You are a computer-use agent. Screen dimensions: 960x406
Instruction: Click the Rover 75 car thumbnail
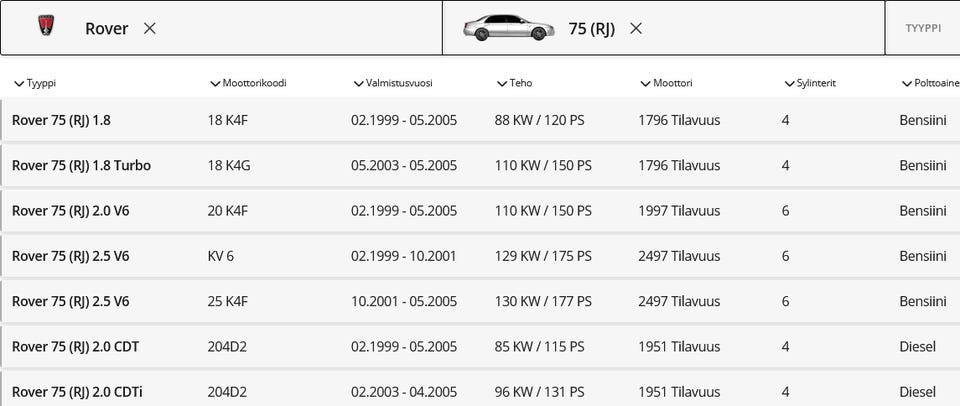pyautogui.click(x=509, y=28)
